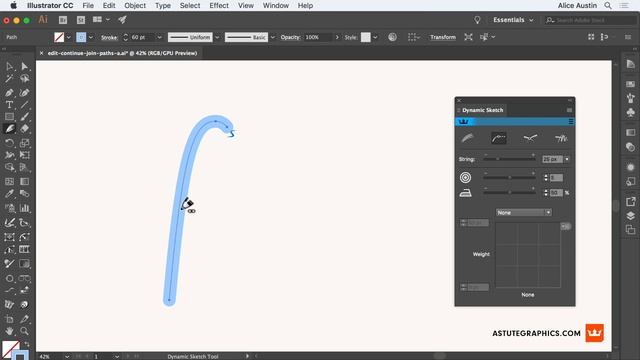Open the Object menu

pyautogui.click(x=135, y=6)
